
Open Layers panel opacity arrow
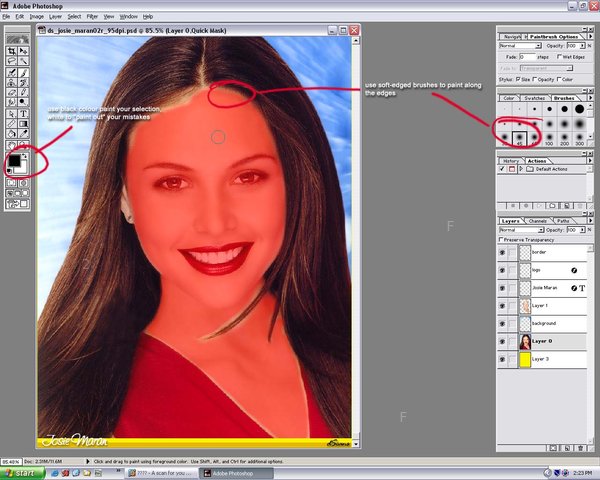582,230
